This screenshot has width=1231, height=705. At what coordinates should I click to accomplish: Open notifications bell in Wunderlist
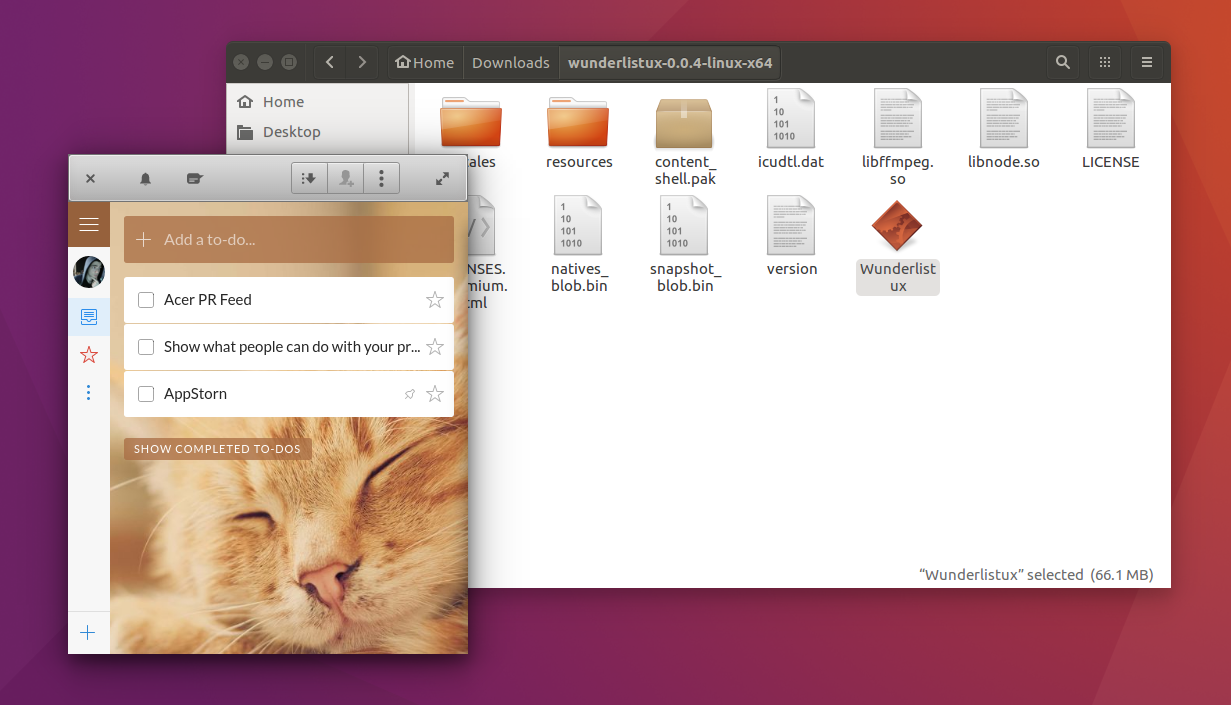tap(145, 178)
